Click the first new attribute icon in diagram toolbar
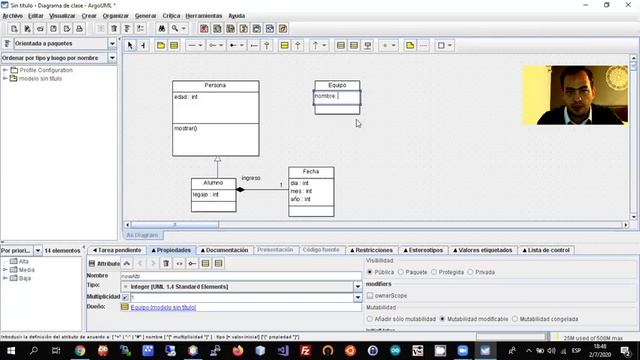This screenshot has width=640, height=360. (341, 45)
